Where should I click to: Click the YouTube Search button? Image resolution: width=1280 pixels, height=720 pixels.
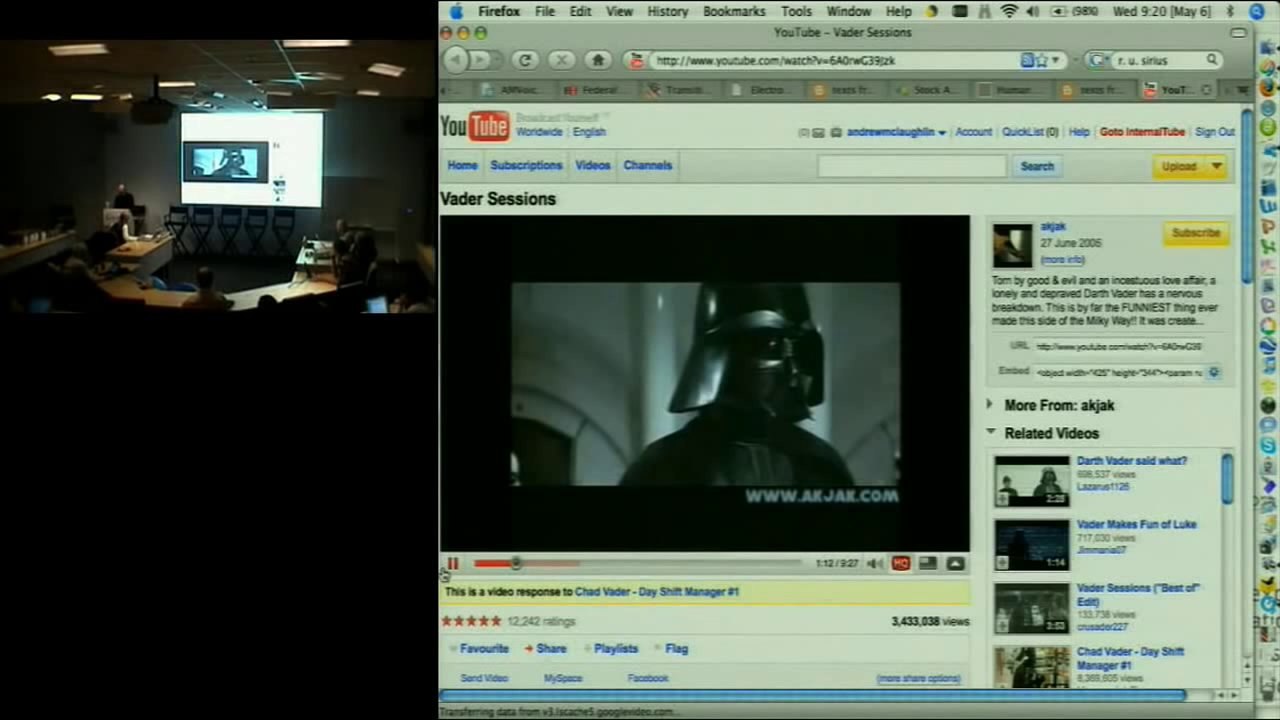pyautogui.click(x=1037, y=166)
